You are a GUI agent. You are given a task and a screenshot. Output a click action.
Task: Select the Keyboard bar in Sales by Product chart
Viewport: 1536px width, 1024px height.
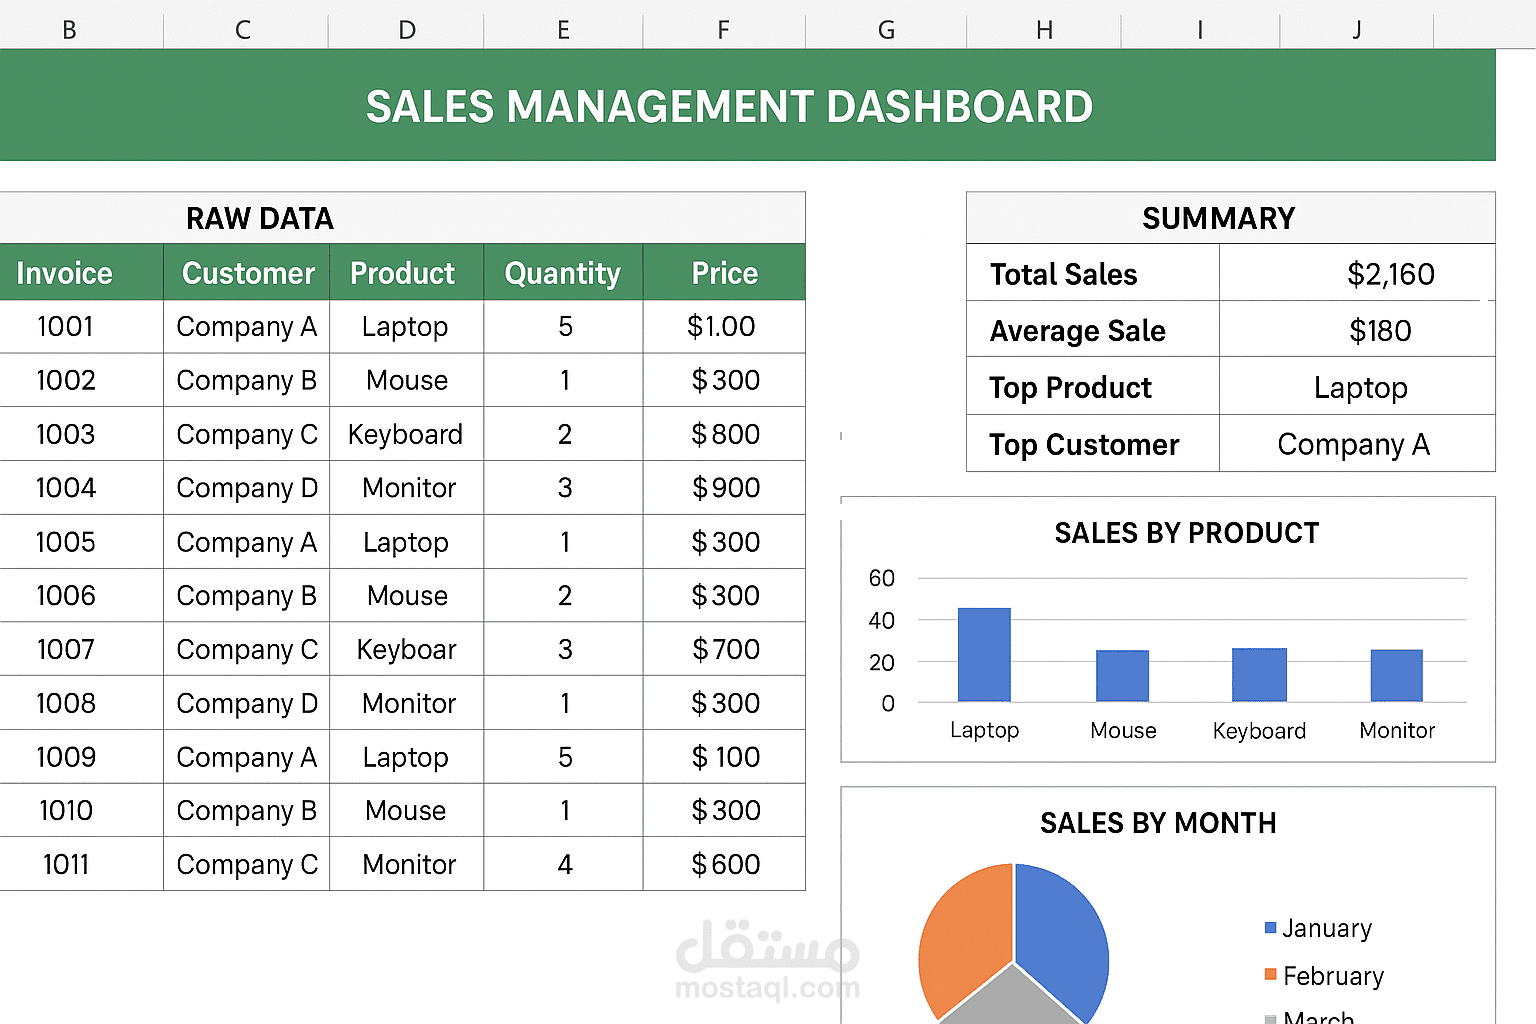[x=1259, y=675]
